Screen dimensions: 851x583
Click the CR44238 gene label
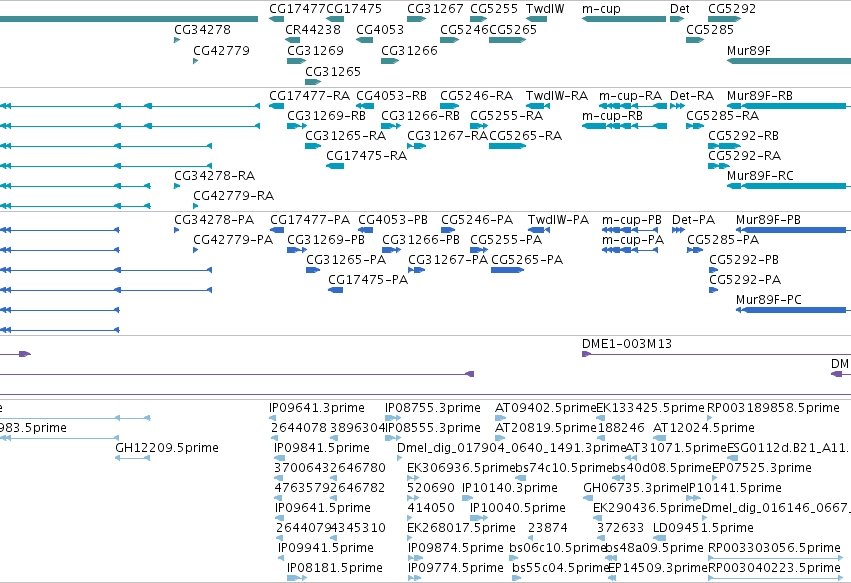click(x=313, y=29)
